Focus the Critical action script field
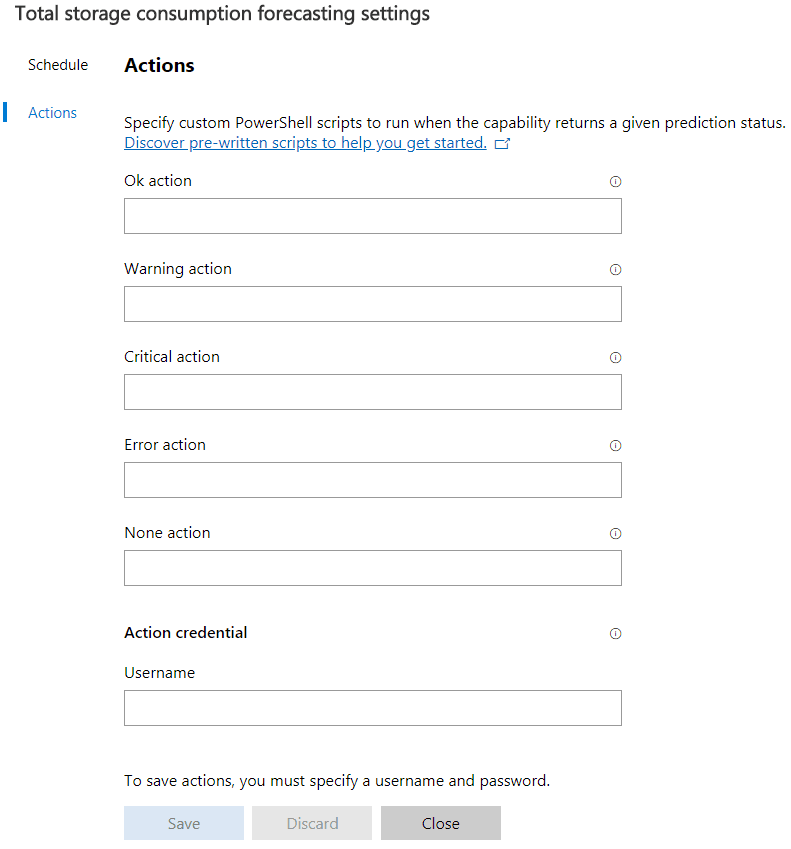Image resolution: width=791 pixels, height=849 pixels. [372, 392]
